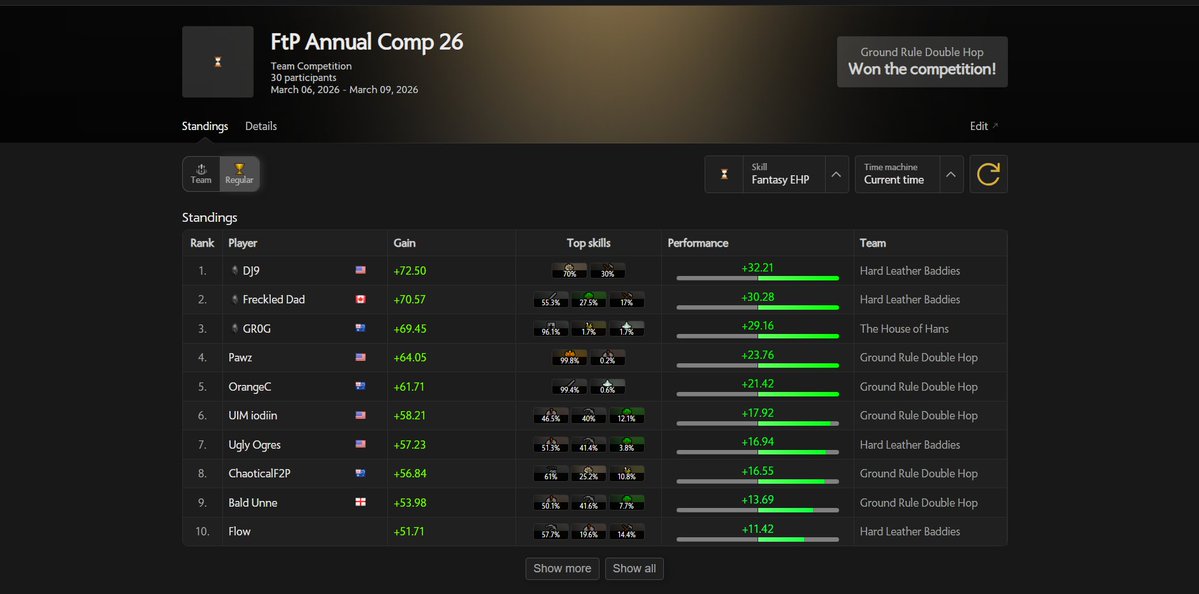Click the US flag in DJ9's row
This screenshot has width=1199, height=594.
(360, 271)
